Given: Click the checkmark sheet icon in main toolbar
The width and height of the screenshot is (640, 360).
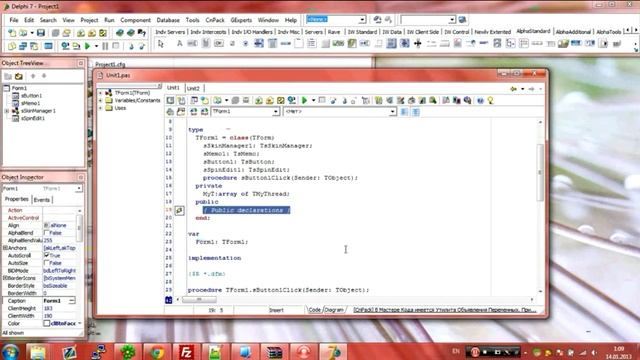Looking at the screenshot, I should click(103, 33).
